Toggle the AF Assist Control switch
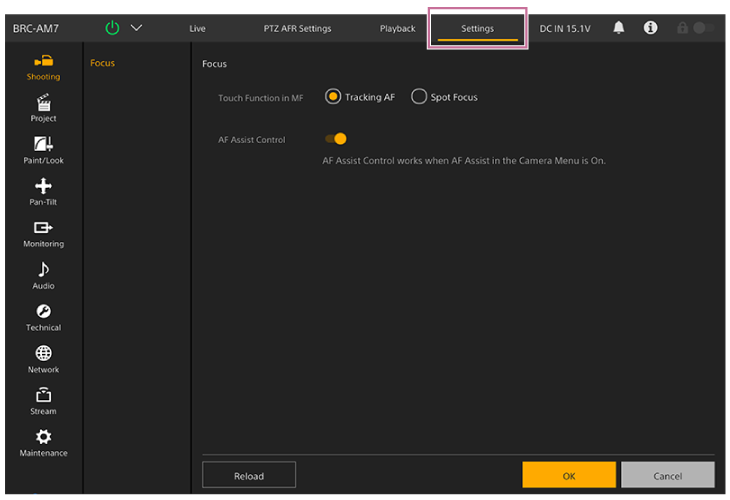The width and height of the screenshot is (730, 500). [336, 139]
